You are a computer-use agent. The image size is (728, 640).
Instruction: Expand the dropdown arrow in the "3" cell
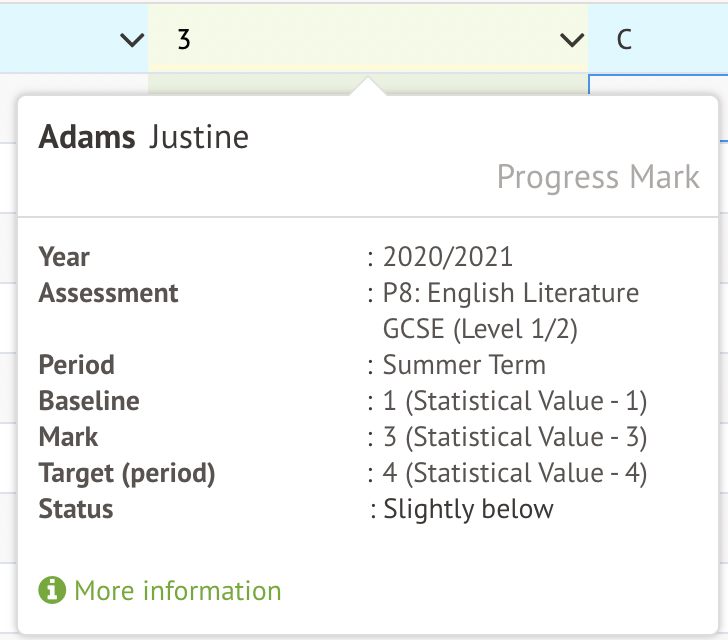point(572,41)
